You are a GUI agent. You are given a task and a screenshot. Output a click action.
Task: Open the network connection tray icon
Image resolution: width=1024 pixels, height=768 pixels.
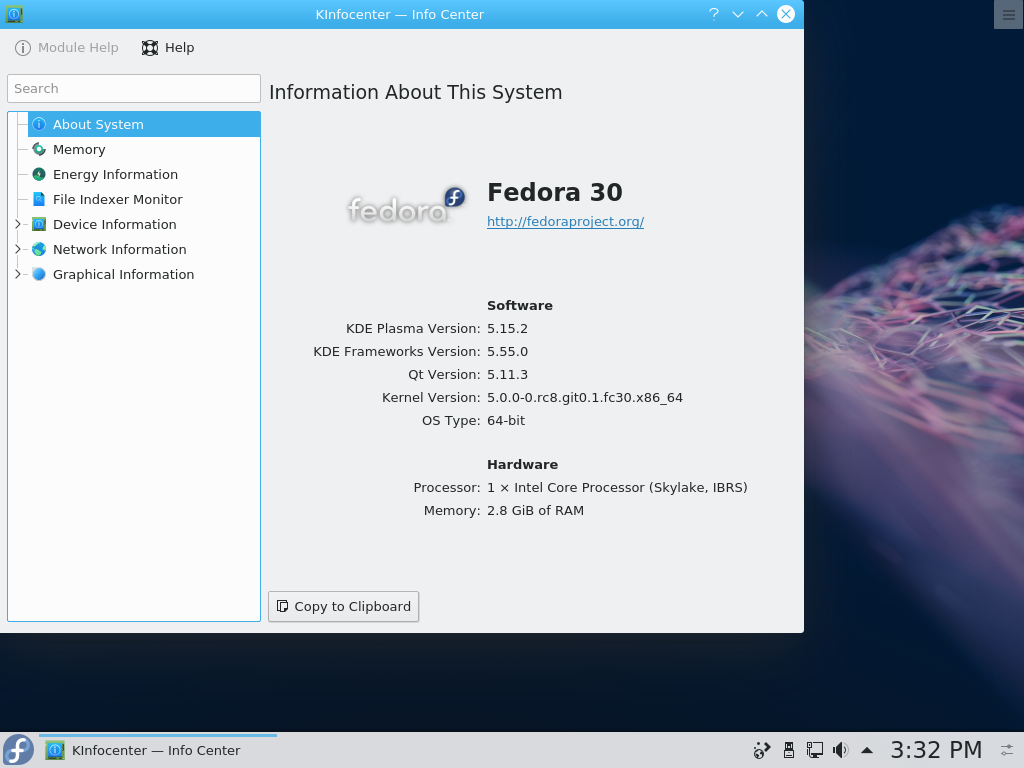coord(814,750)
